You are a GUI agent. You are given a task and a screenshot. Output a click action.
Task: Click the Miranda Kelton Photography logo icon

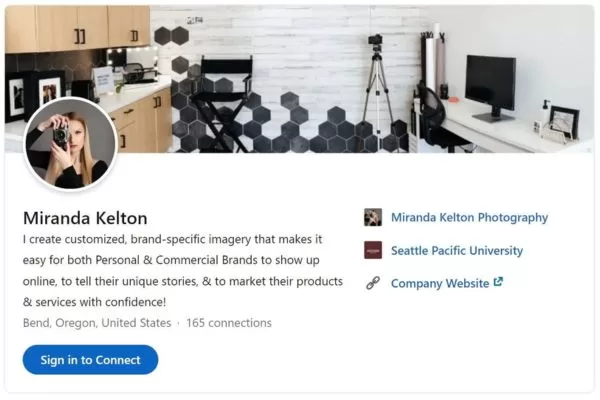(x=373, y=217)
